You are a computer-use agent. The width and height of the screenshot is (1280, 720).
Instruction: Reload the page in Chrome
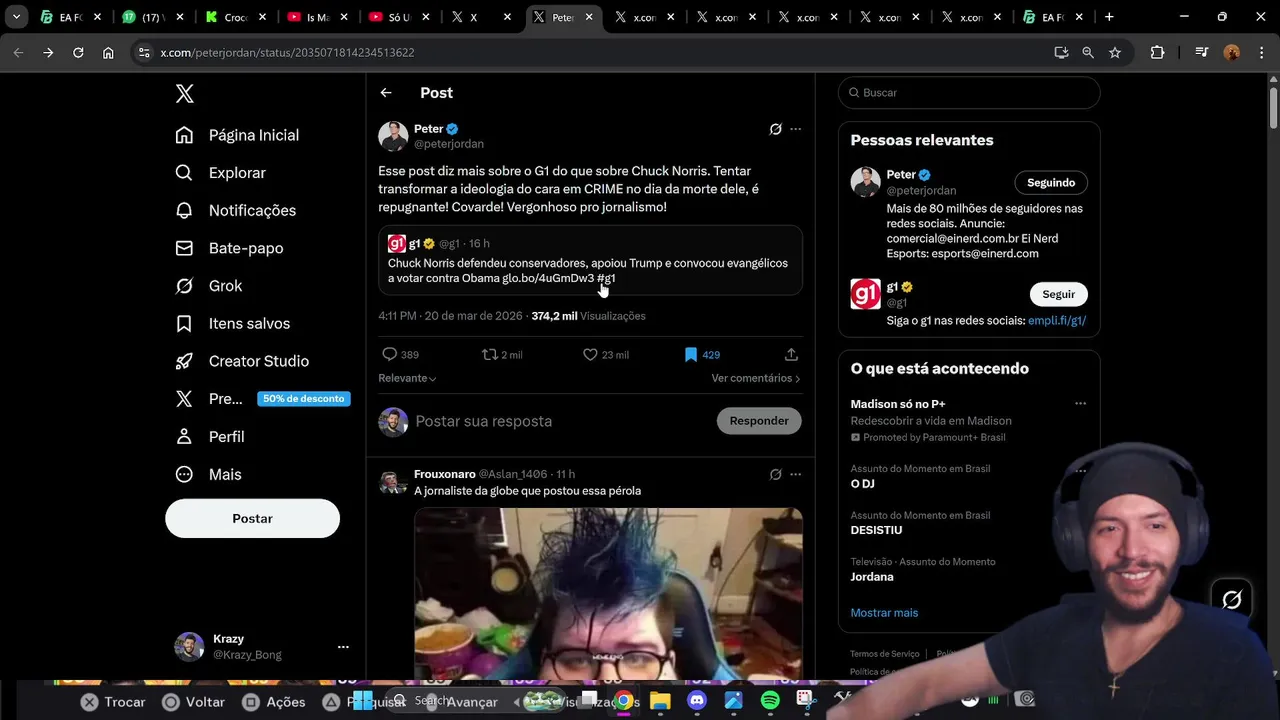tap(78, 52)
